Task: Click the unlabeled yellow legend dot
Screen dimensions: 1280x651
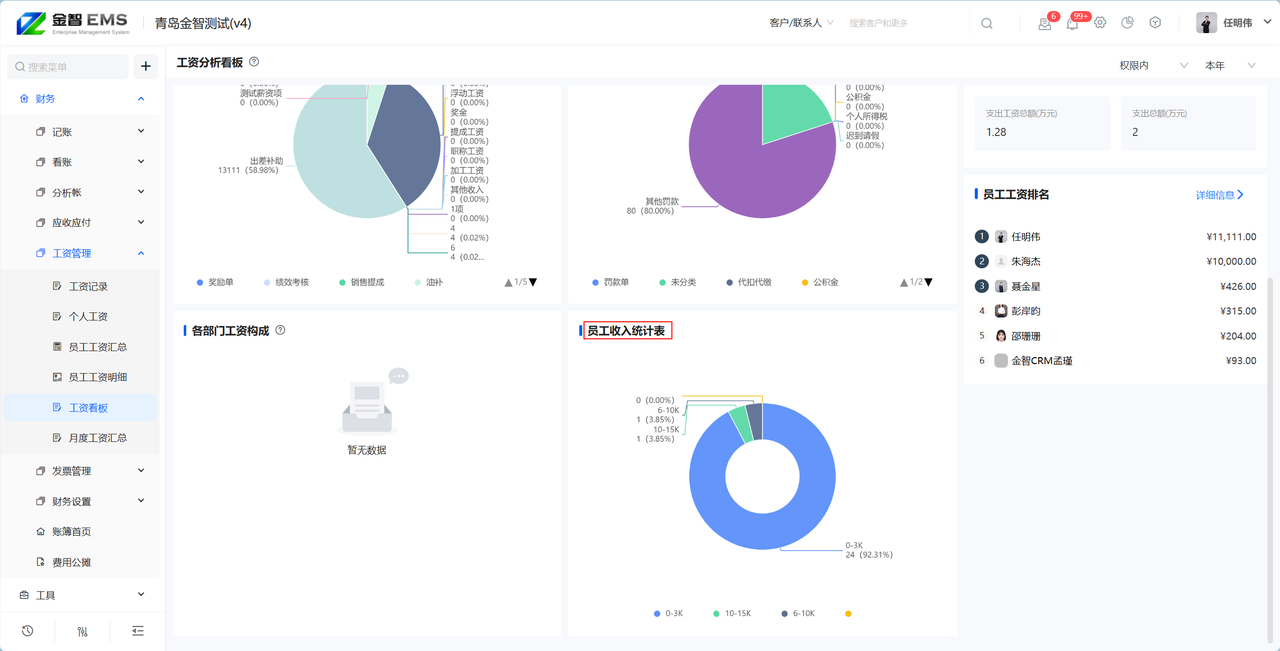Action: tap(848, 613)
